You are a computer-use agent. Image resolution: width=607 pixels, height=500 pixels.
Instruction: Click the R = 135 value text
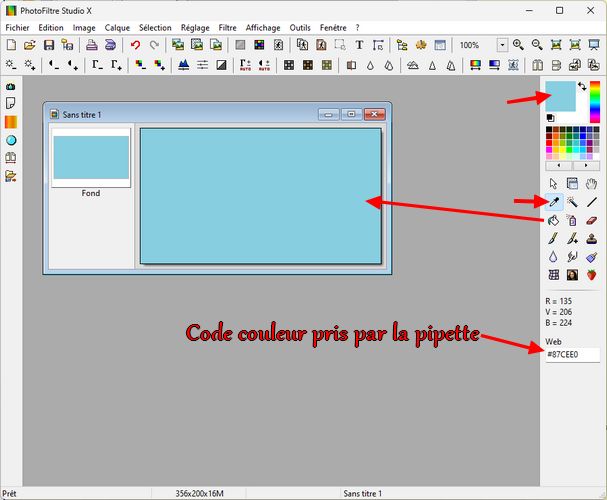pos(559,301)
